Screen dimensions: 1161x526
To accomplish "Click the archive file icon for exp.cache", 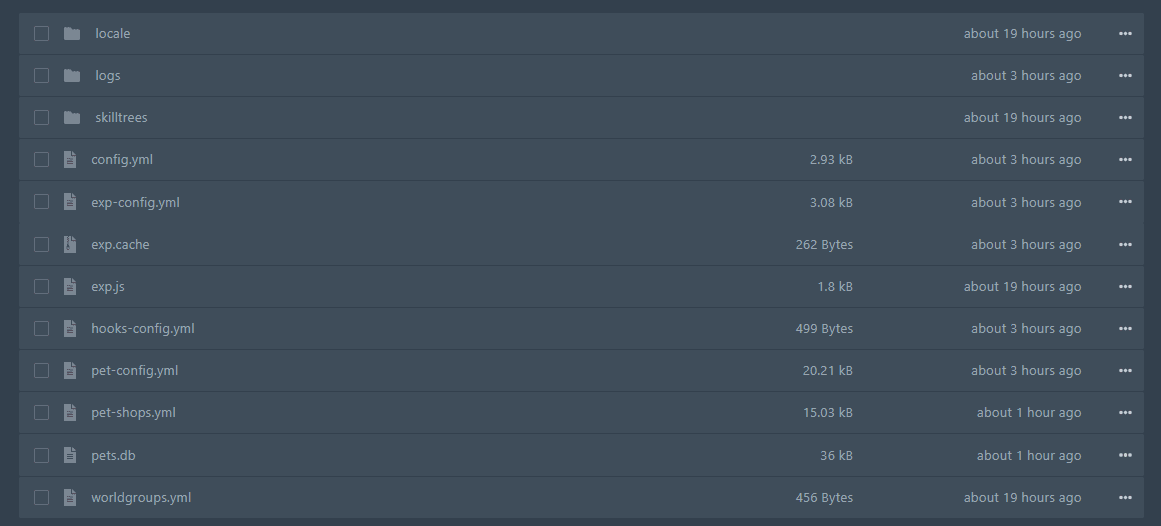I will (x=70, y=244).
